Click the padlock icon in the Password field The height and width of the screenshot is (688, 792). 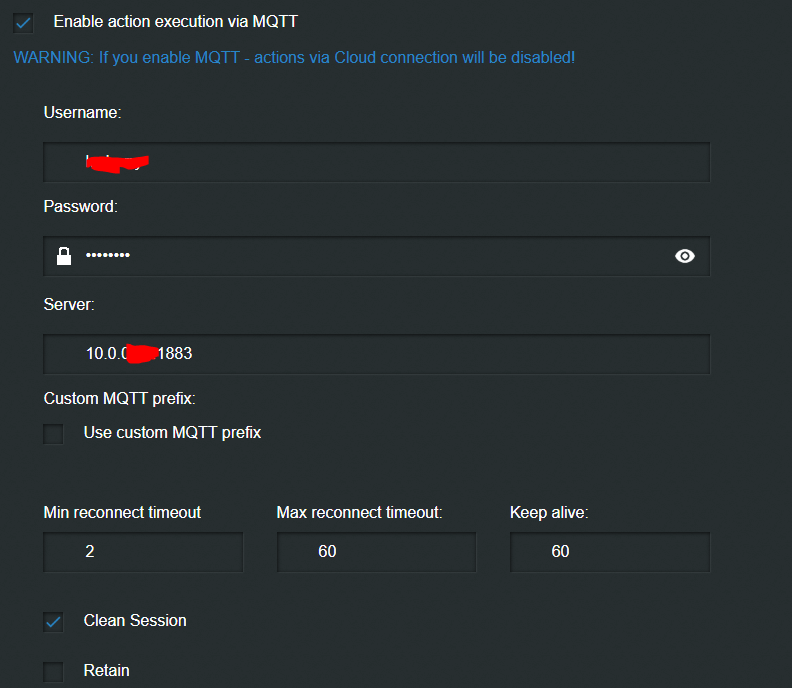[x=64, y=256]
